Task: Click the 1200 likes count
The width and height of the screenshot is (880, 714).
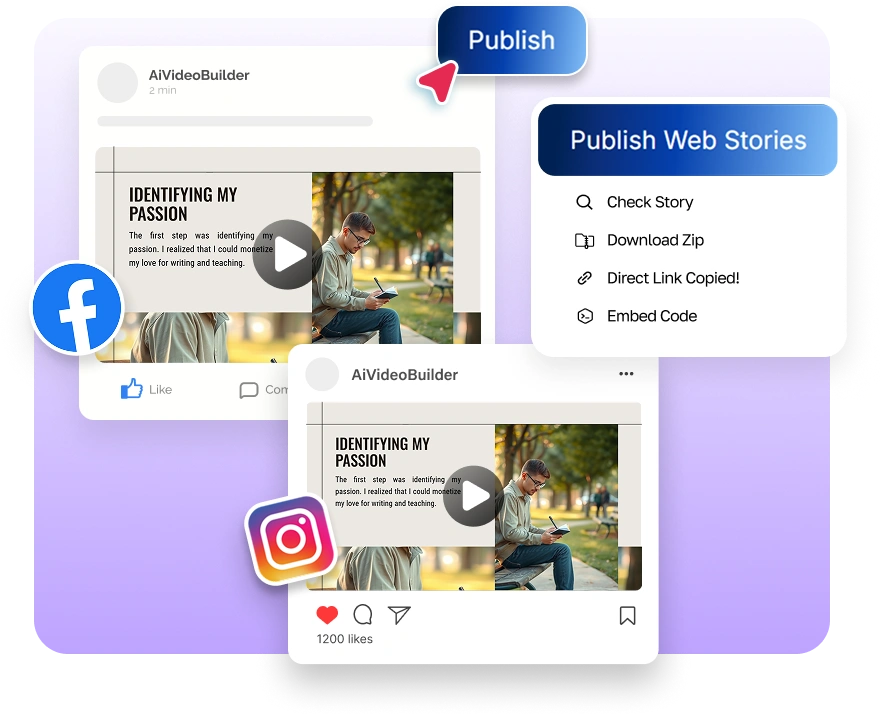Action: click(344, 639)
